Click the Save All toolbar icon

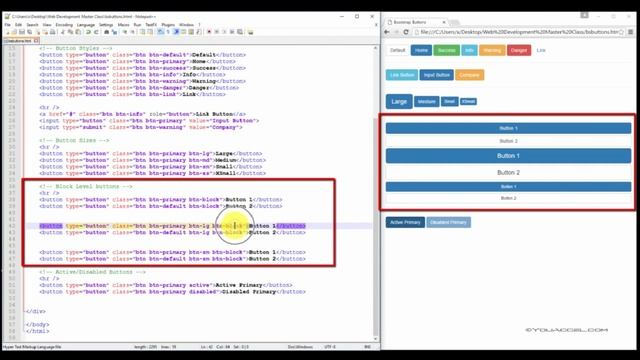point(30,32)
